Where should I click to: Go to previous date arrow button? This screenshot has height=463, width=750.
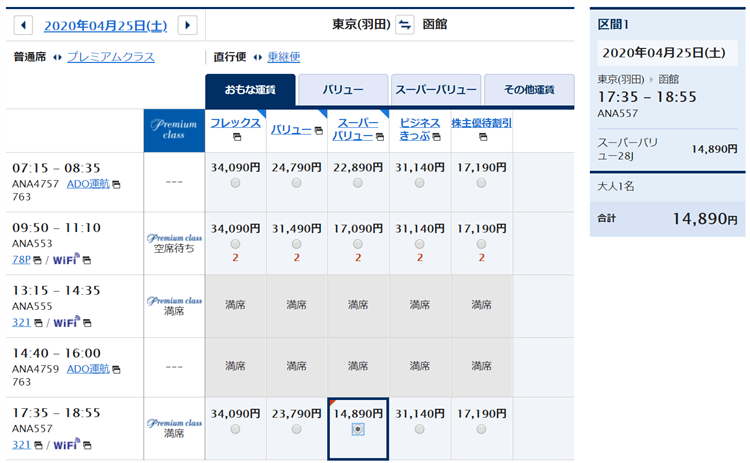coord(24,25)
